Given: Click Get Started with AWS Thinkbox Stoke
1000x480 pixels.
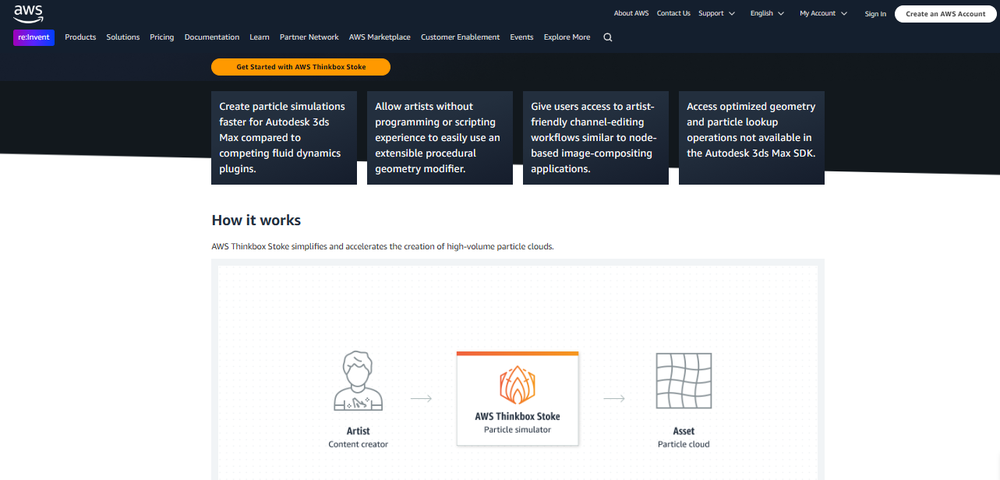Looking at the screenshot, I should (301, 67).
